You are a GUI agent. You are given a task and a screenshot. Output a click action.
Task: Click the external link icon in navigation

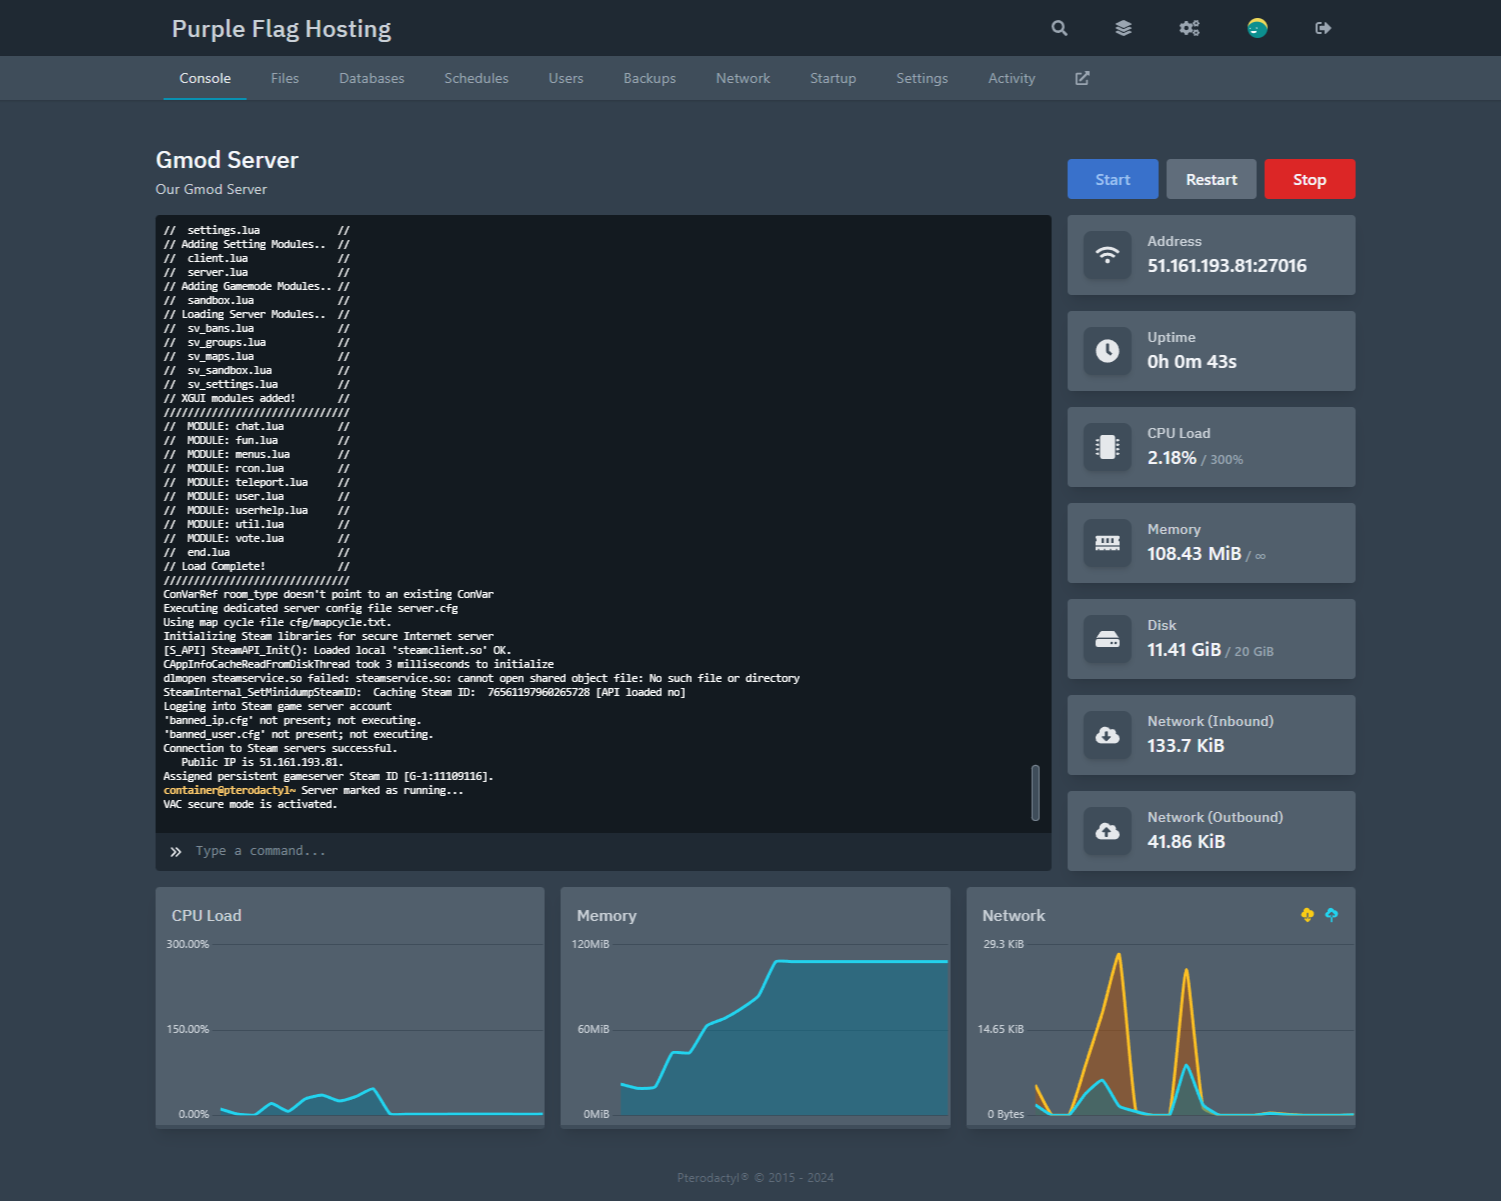(1082, 78)
